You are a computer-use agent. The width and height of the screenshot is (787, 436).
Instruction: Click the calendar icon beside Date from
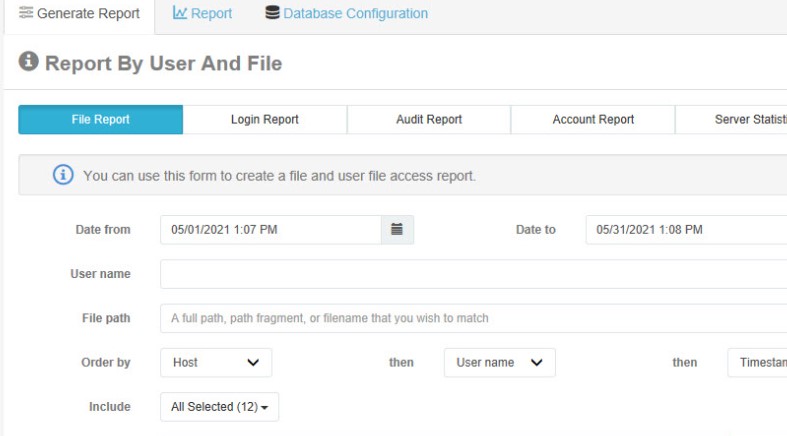(x=396, y=230)
